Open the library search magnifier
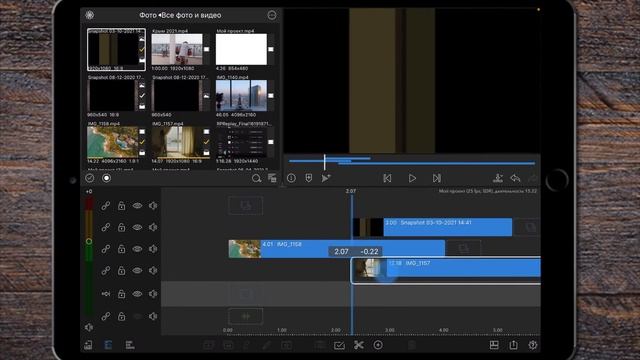640x360 pixels. tap(256, 178)
